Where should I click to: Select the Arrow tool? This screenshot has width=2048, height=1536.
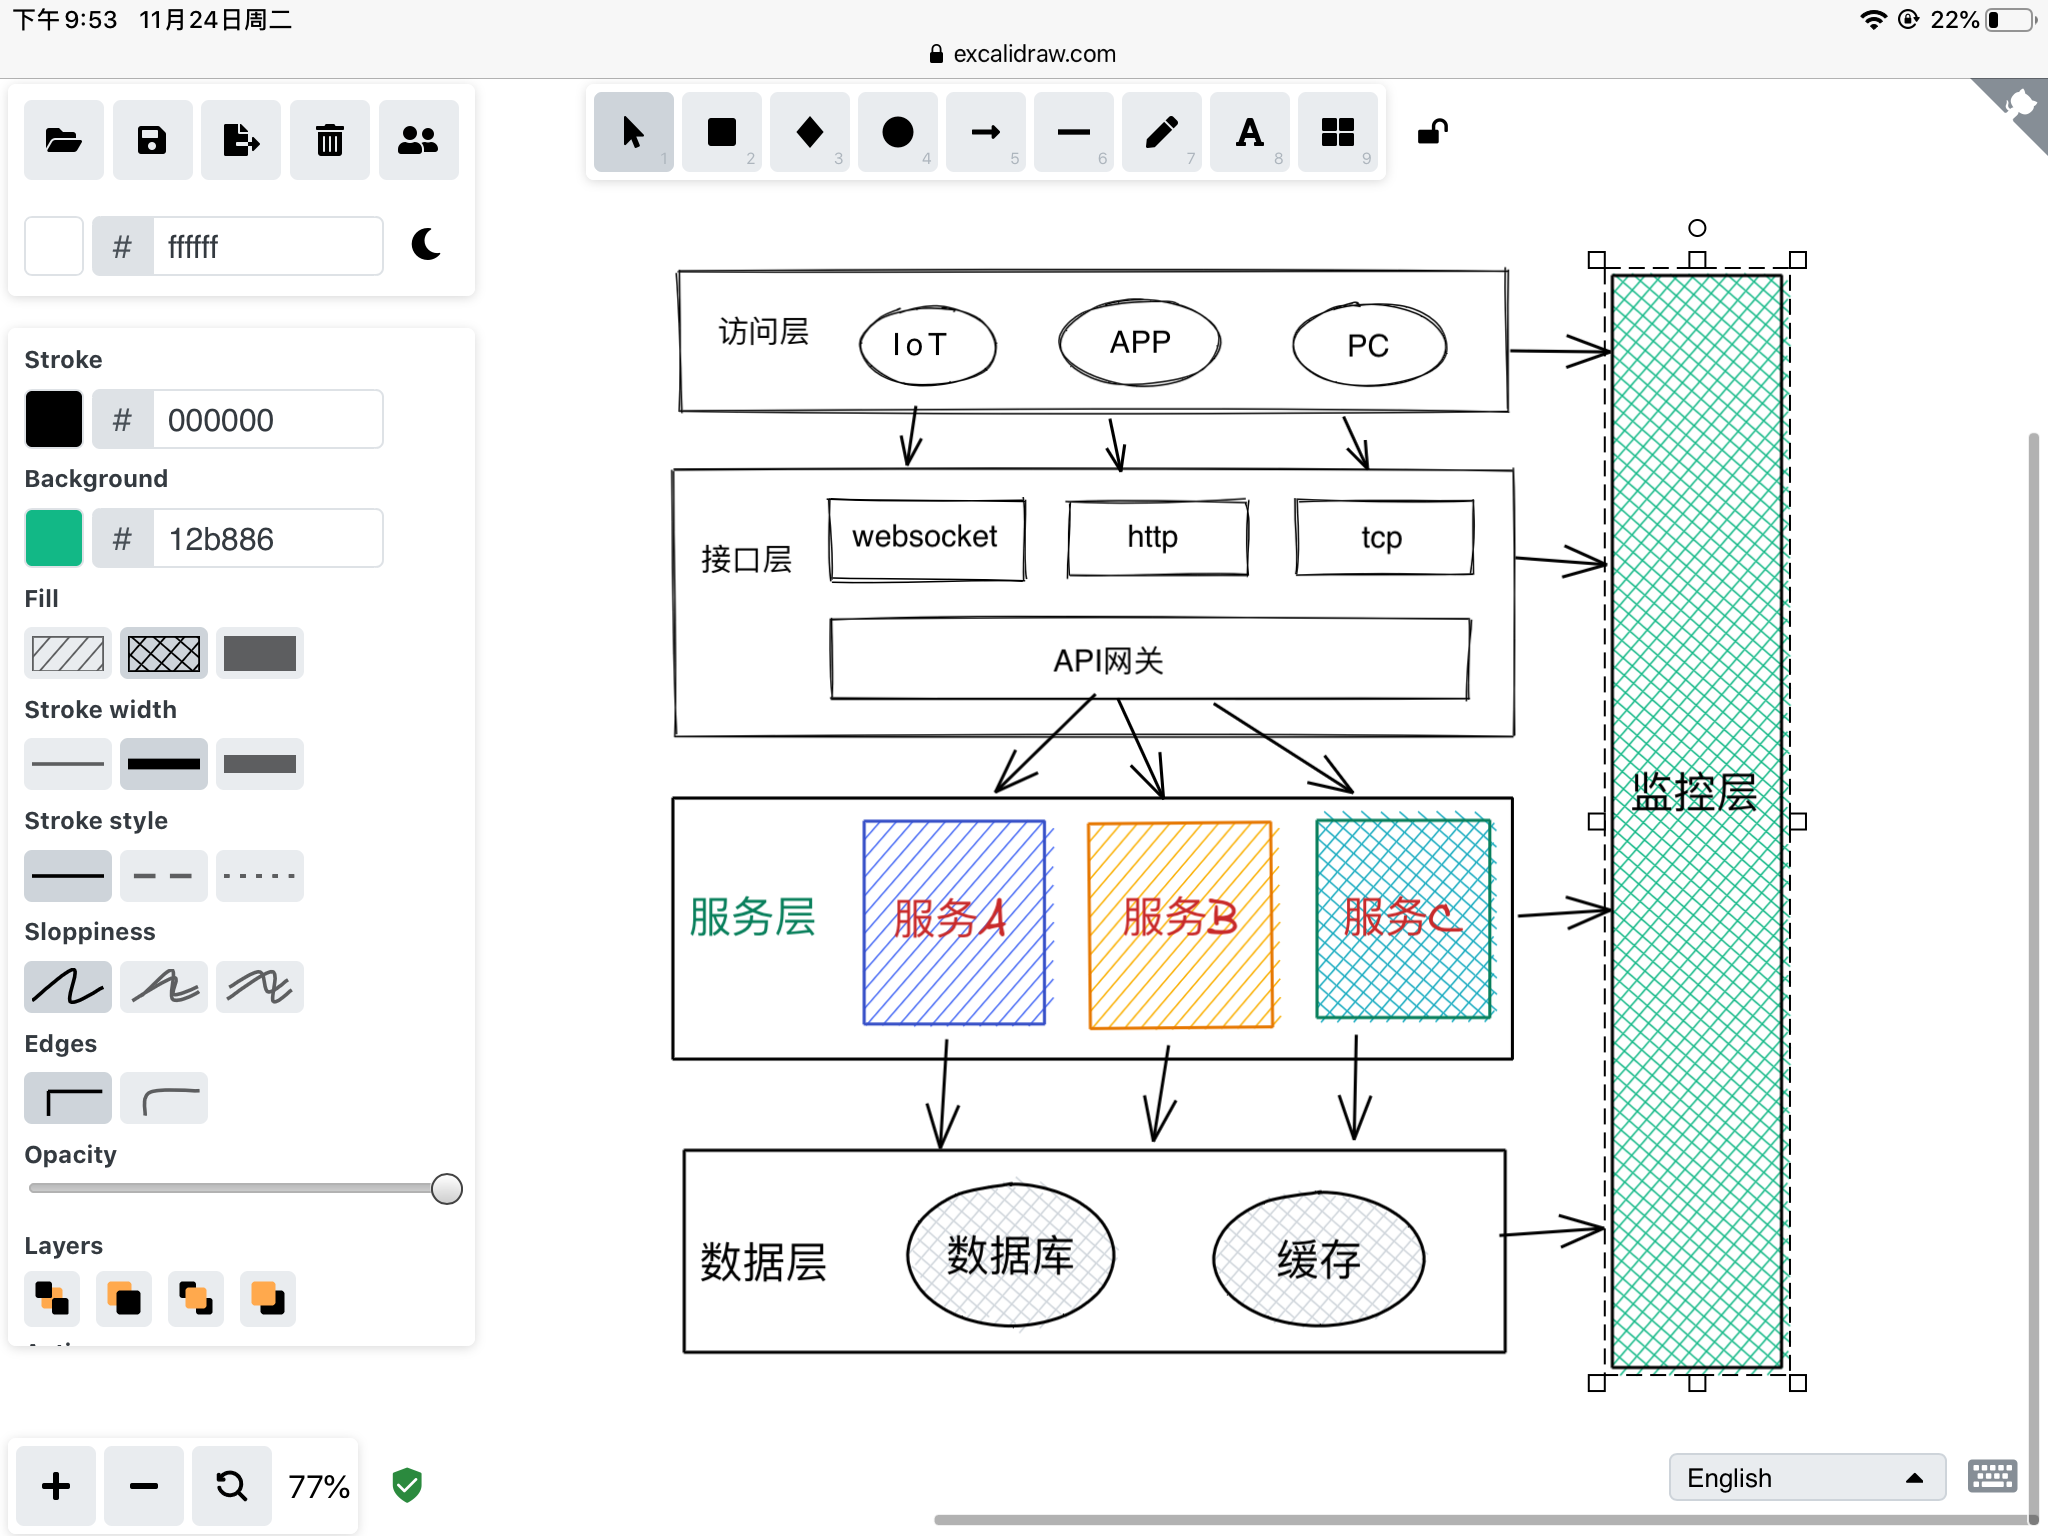[985, 132]
